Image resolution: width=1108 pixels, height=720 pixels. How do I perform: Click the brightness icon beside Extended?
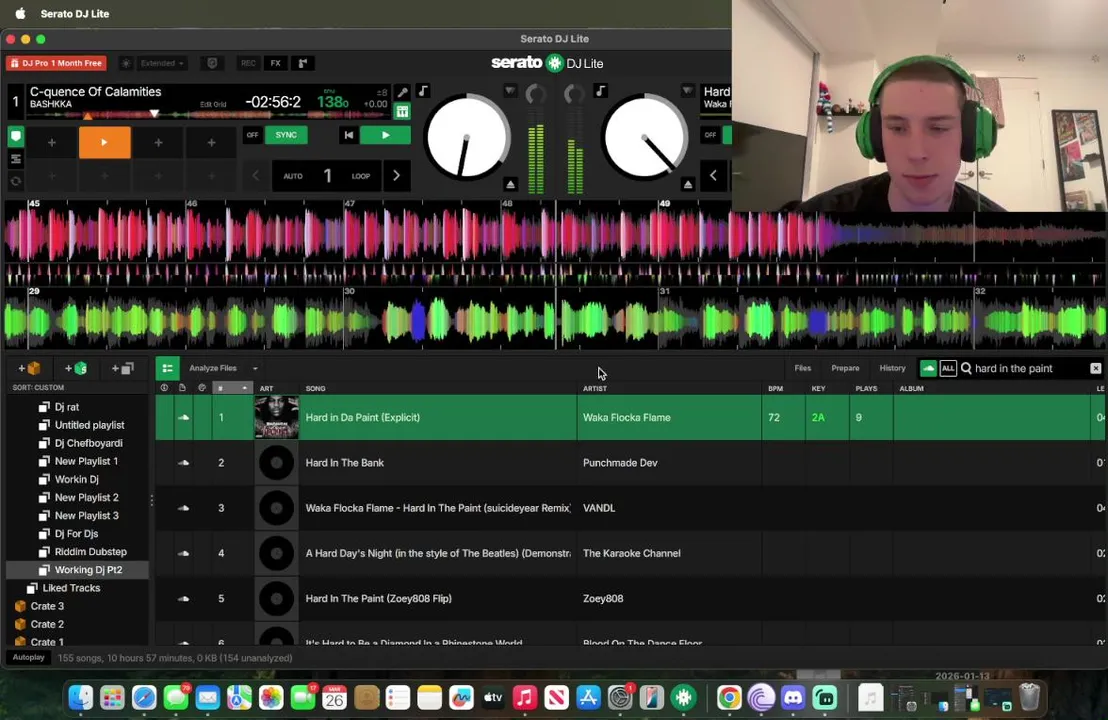click(x=126, y=63)
